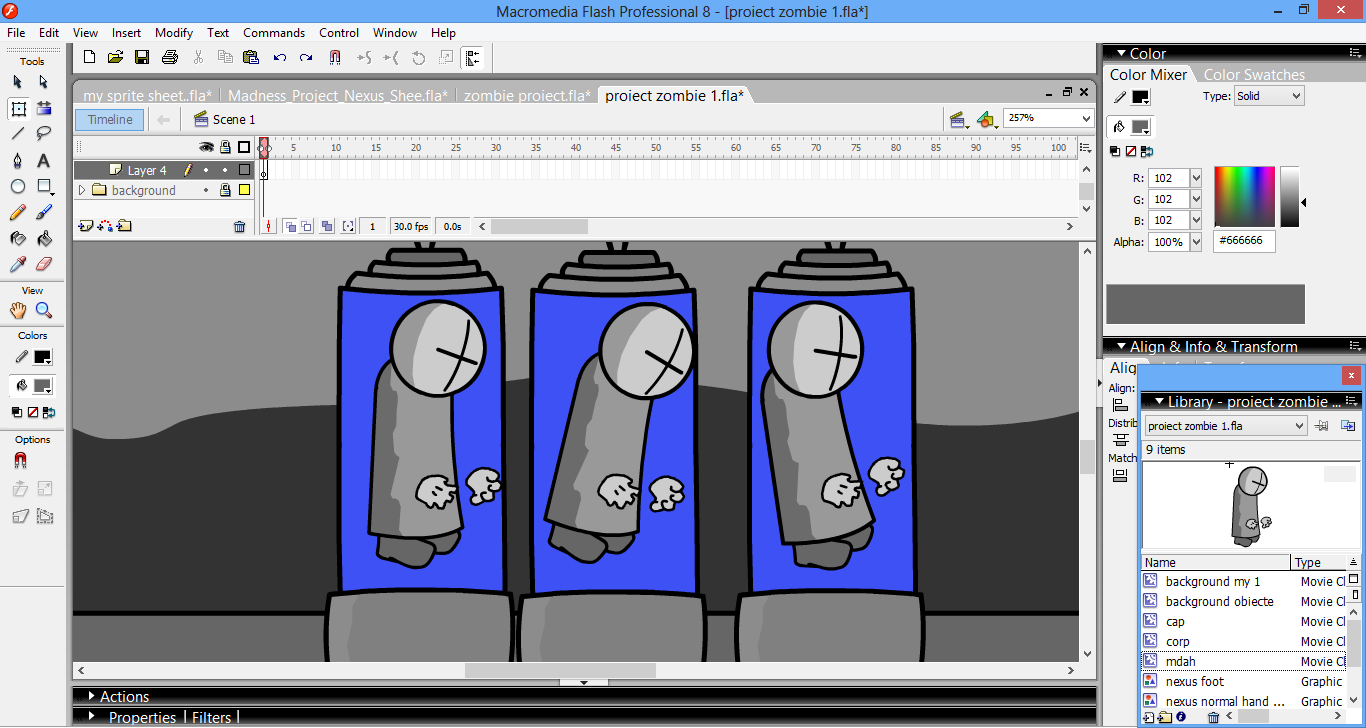
Task: Click the Undo arrow in main toolbar
Action: (280, 57)
